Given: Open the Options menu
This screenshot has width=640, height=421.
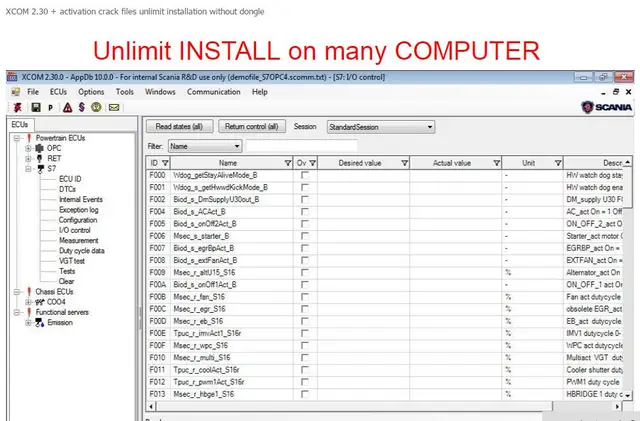Looking at the screenshot, I should coord(91,92).
